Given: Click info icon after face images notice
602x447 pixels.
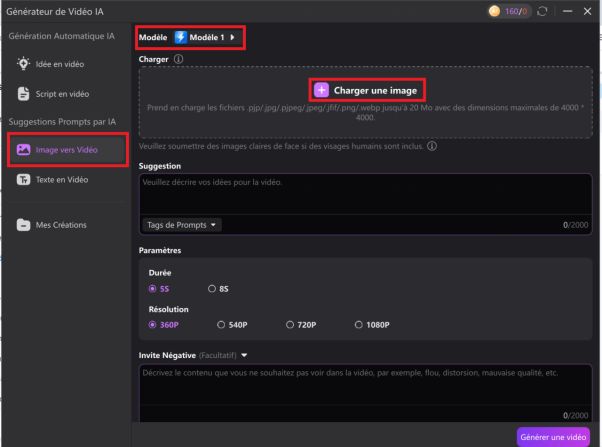Looking at the screenshot, I should point(432,146).
